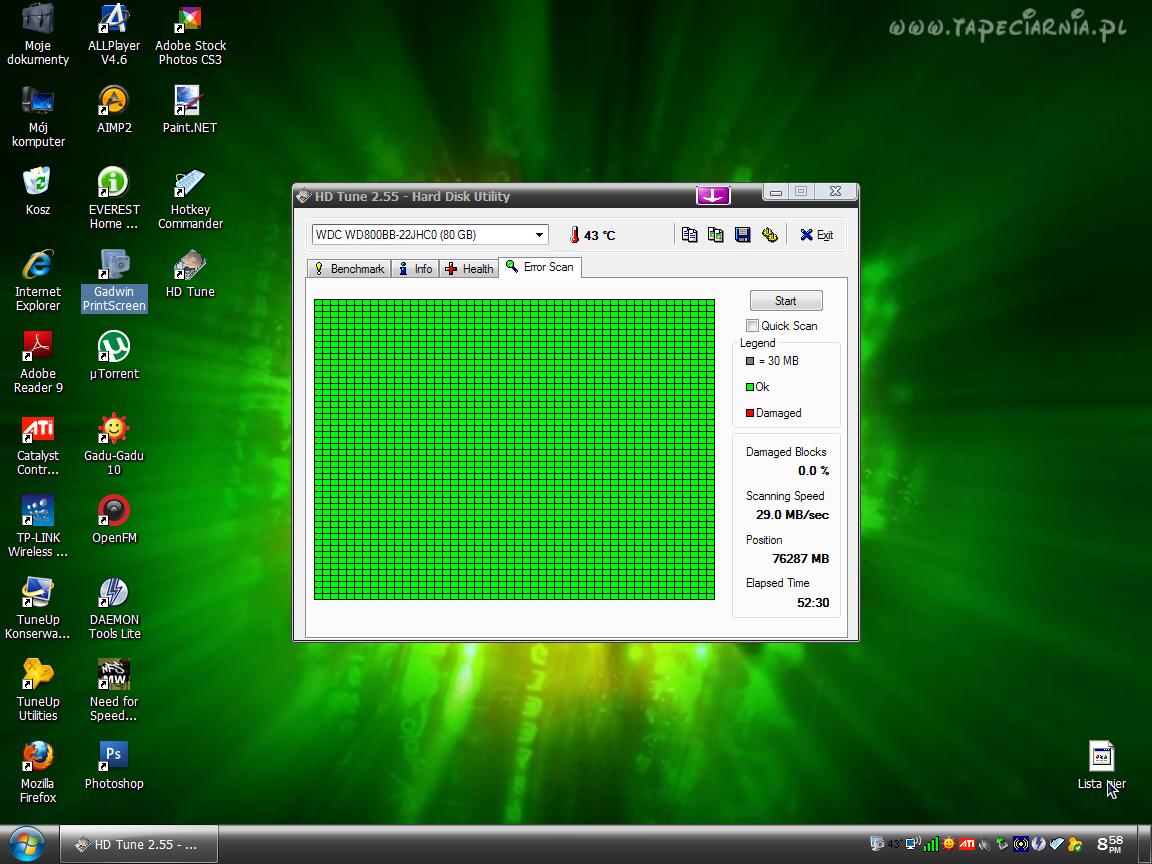Select Hotkey Commander desktop icon
The width and height of the screenshot is (1152, 864).
click(x=190, y=198)
